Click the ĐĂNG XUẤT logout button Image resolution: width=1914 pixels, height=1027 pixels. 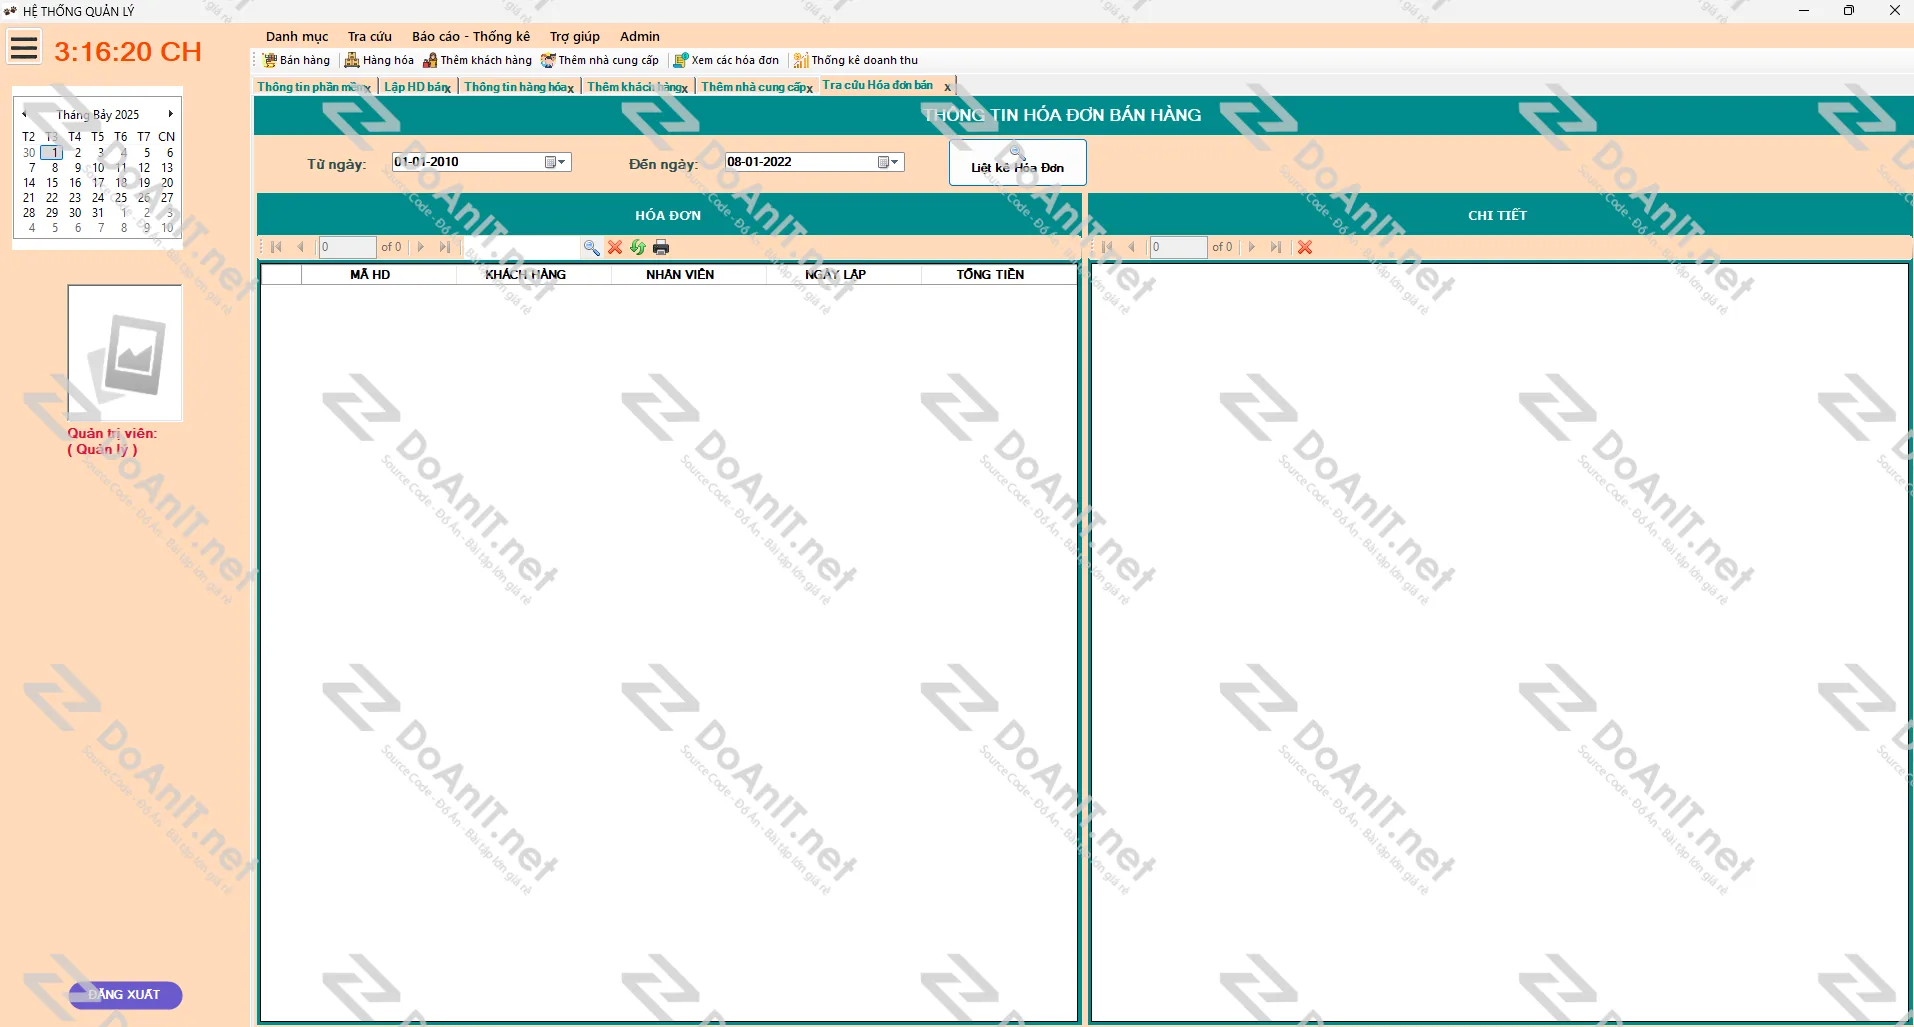point(125,994)
